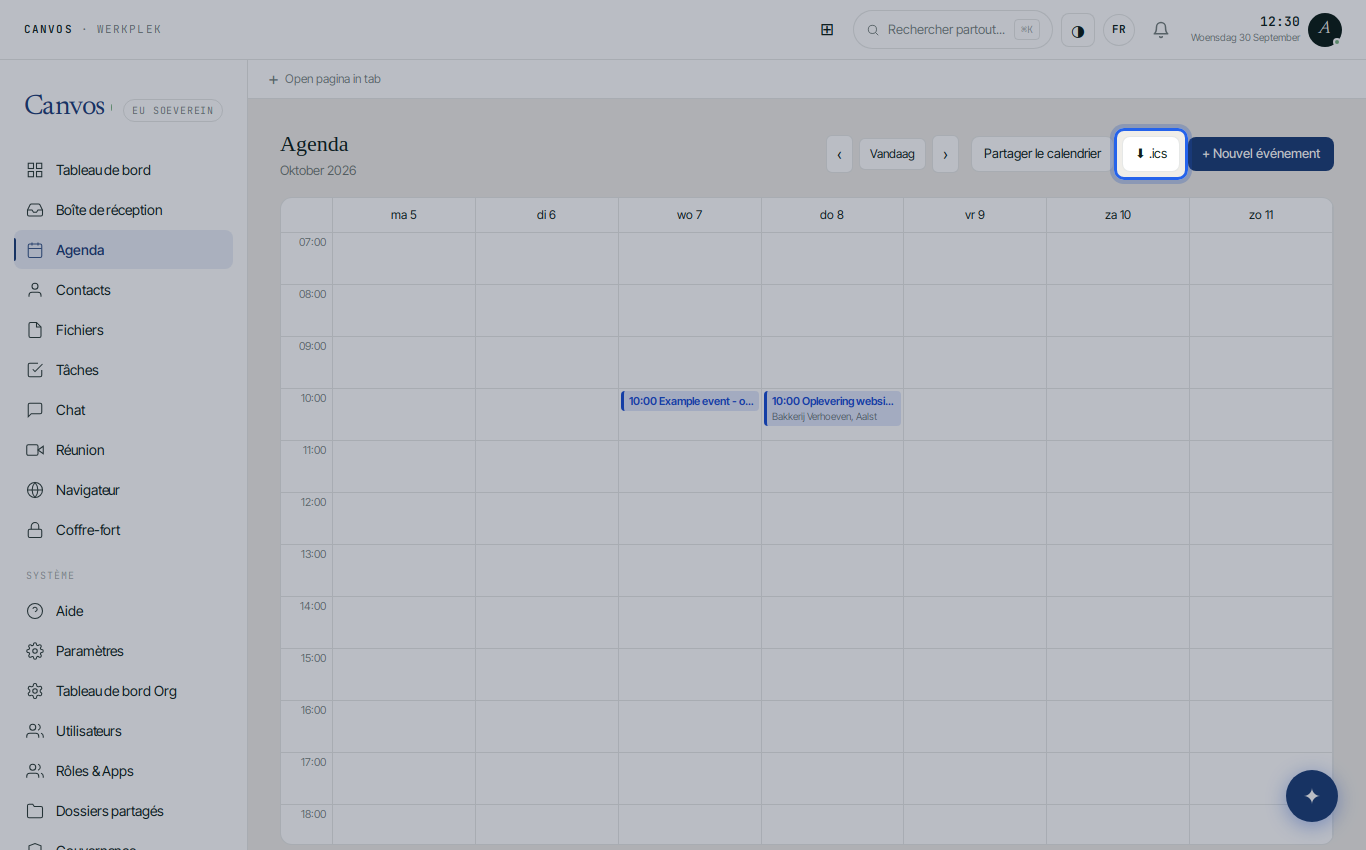Click the 'do 8' day header
Image resolution: width=1366 pixels, height=850 pixels.
[832, 215]
